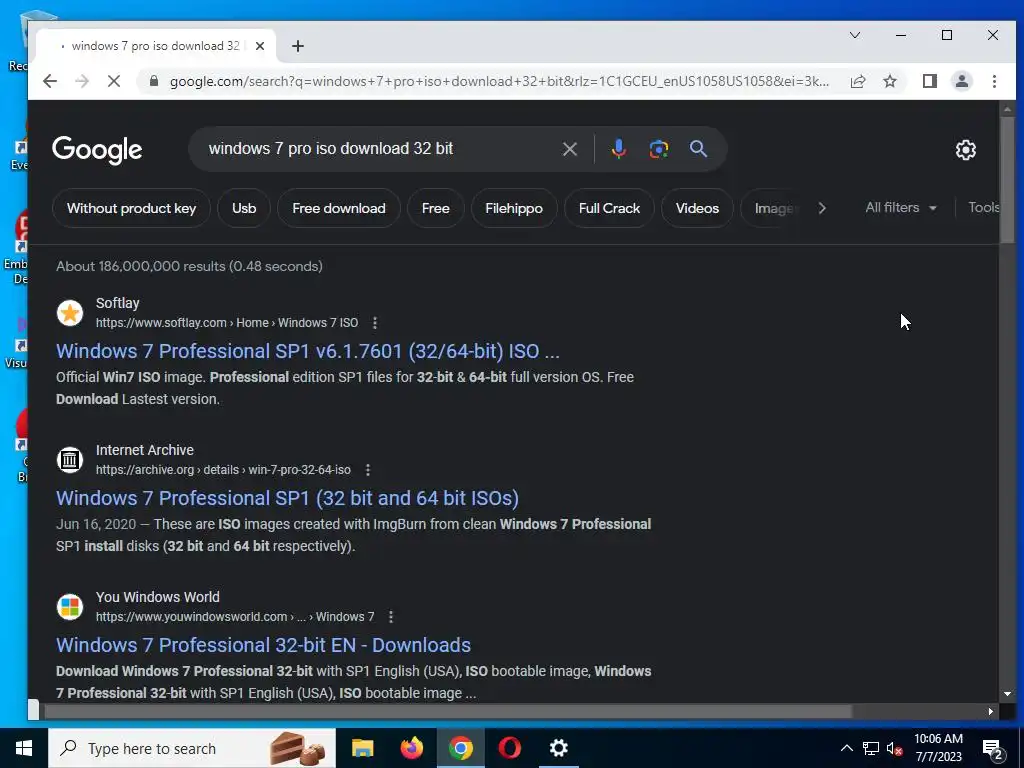Click the horizontal scrollbar thumb
The height and width of the screenshot is (768, 1024).
[x=447, y=711]
